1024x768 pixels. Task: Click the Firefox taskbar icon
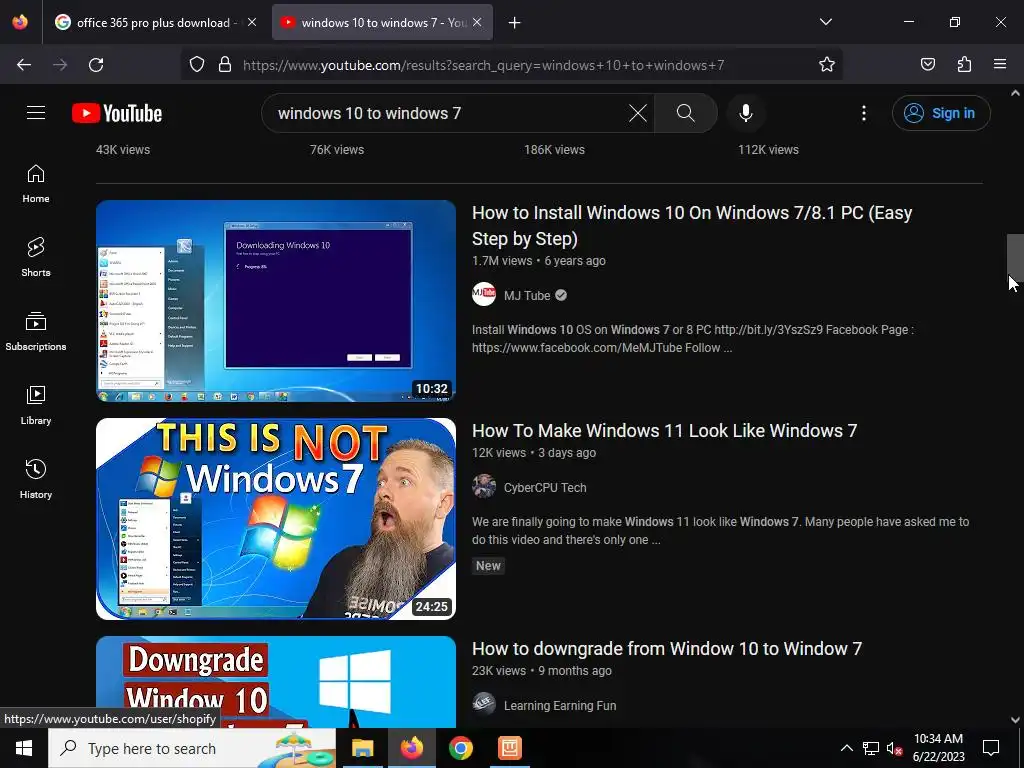click(412, 748)
